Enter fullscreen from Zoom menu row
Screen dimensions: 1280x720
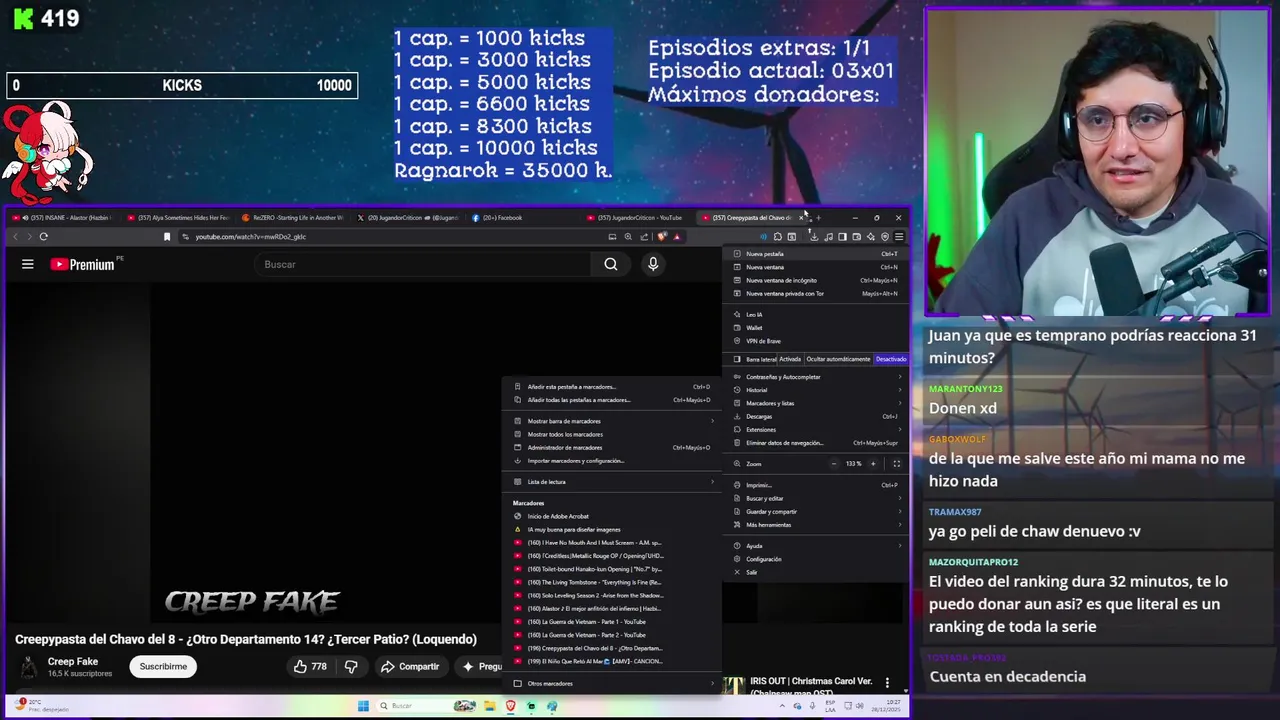pyautogui.click(x=896, y=464)
